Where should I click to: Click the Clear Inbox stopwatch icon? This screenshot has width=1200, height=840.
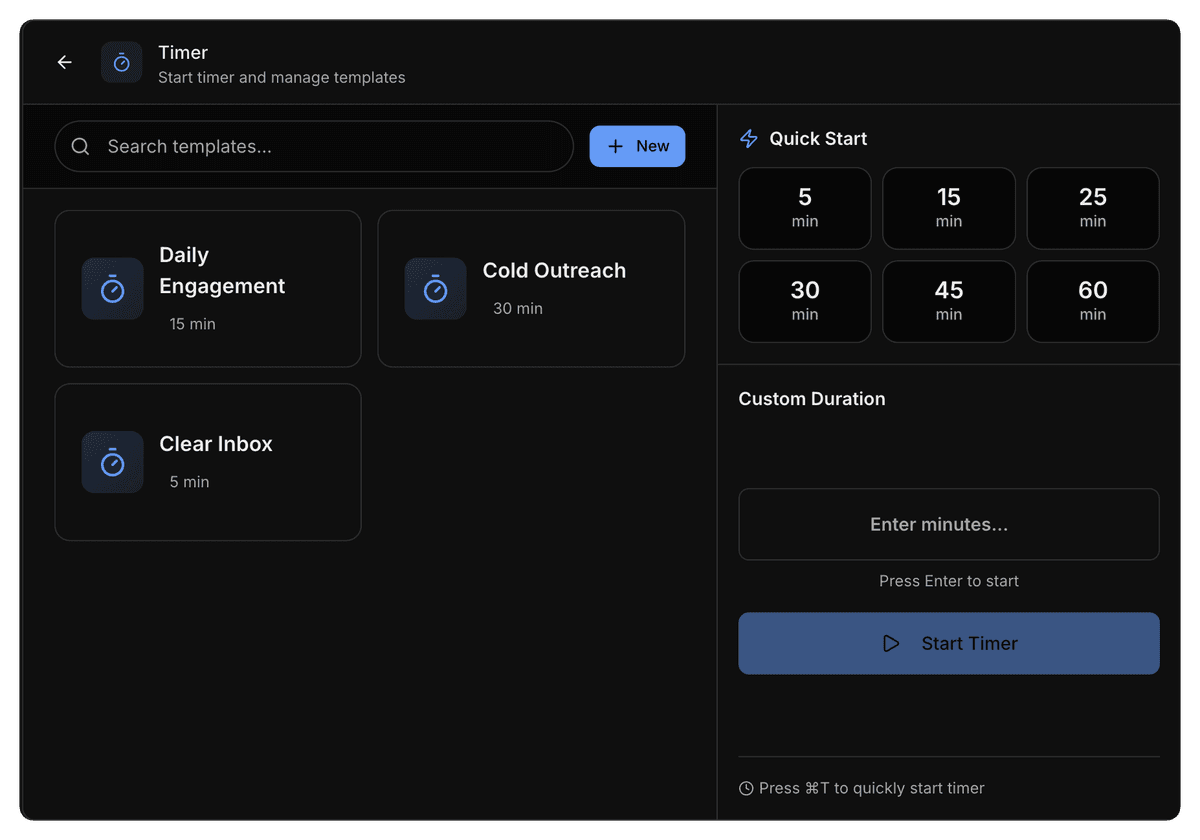tap(112, 462)
